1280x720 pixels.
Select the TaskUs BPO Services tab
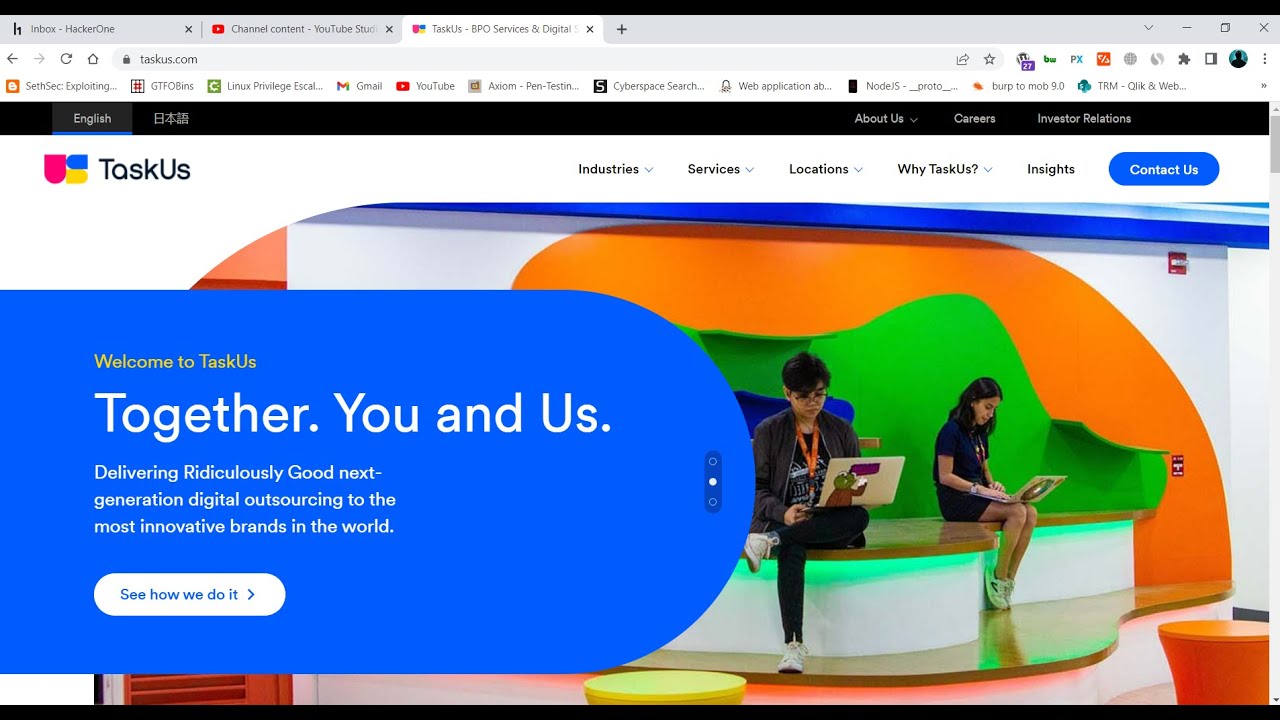pos(502,29)
